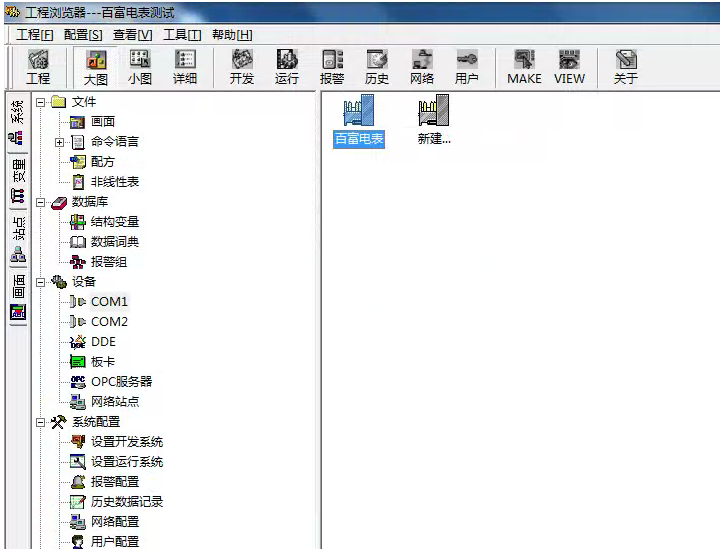Click the 工程 toolbar icon
The image size is (720, 549).
[38, 67]
